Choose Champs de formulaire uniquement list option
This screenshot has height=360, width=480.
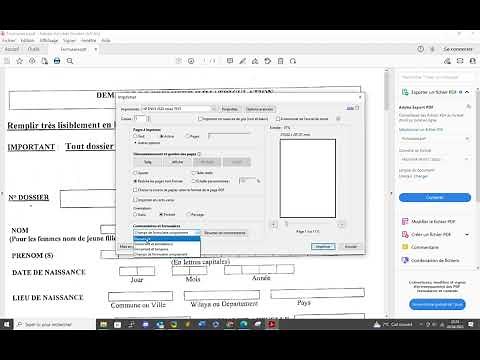pyautogui.click(x=167, y=254)
